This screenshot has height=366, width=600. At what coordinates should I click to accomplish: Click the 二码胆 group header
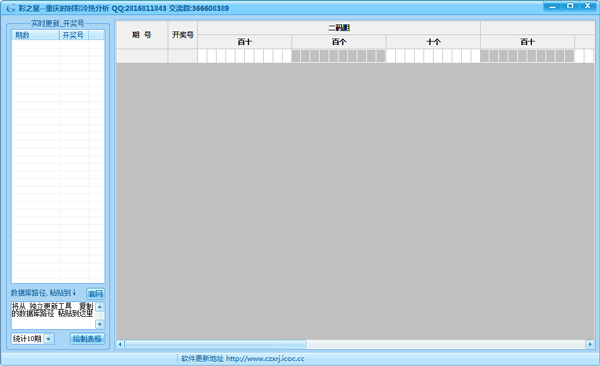pos(339,28)
